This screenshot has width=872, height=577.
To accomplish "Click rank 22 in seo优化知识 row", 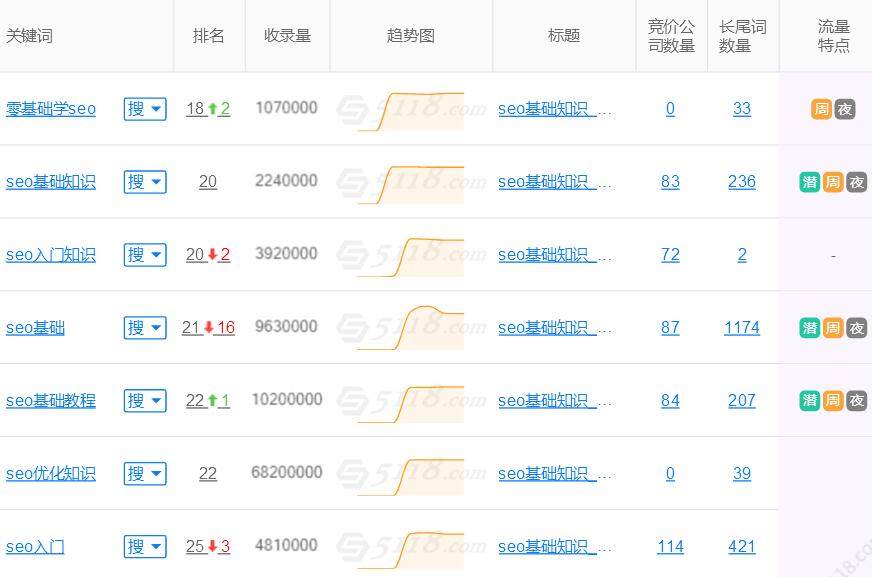I will (208, 474).
